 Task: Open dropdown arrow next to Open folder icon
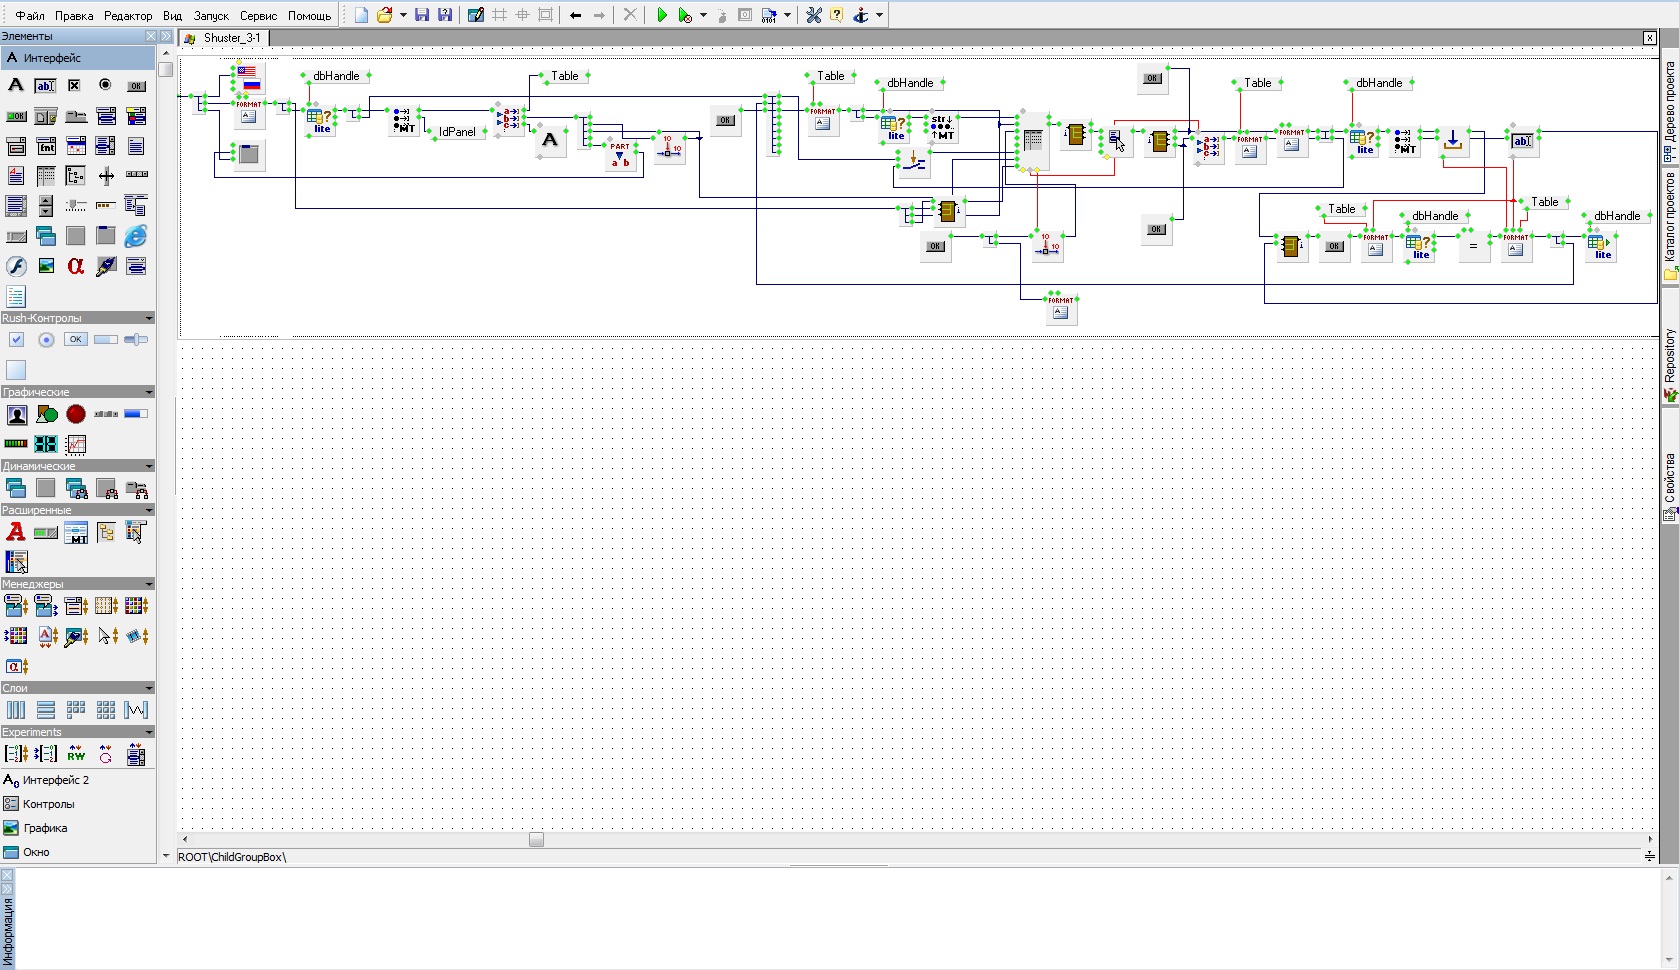[x=403, y=15]
